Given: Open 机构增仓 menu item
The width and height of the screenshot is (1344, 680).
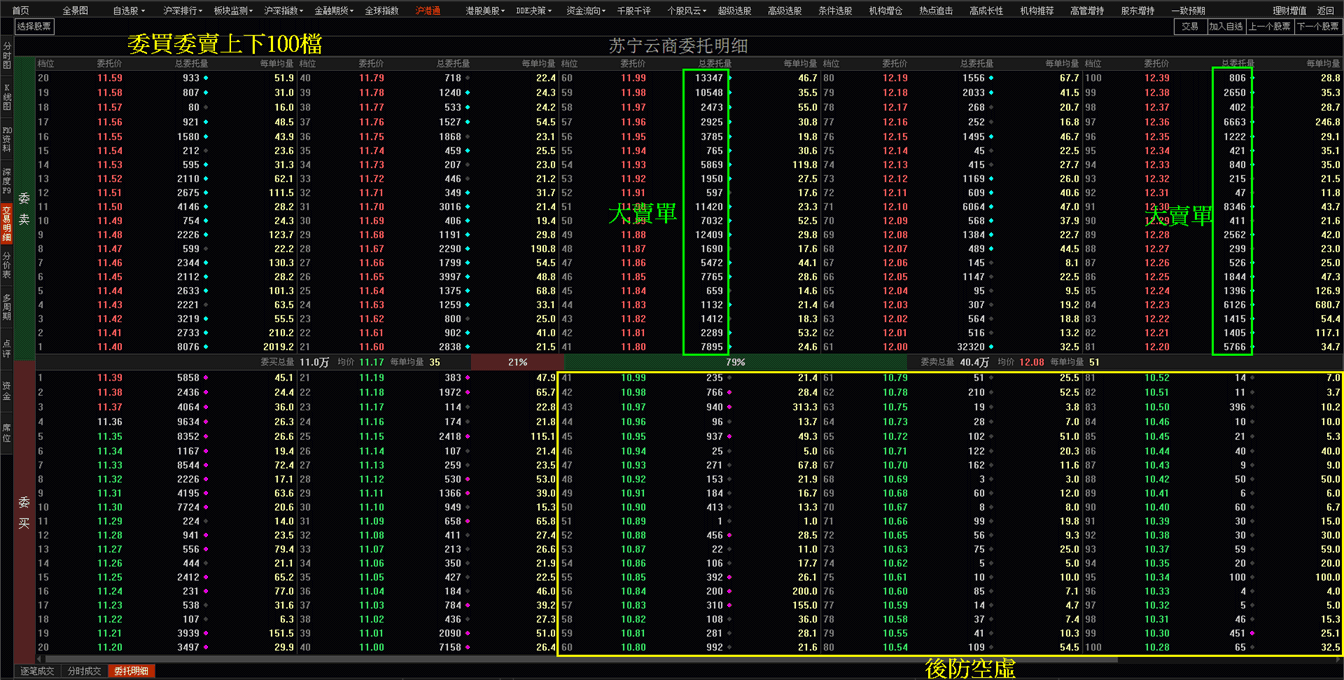Looking at the screenshot, I should (x=885, y=10).
